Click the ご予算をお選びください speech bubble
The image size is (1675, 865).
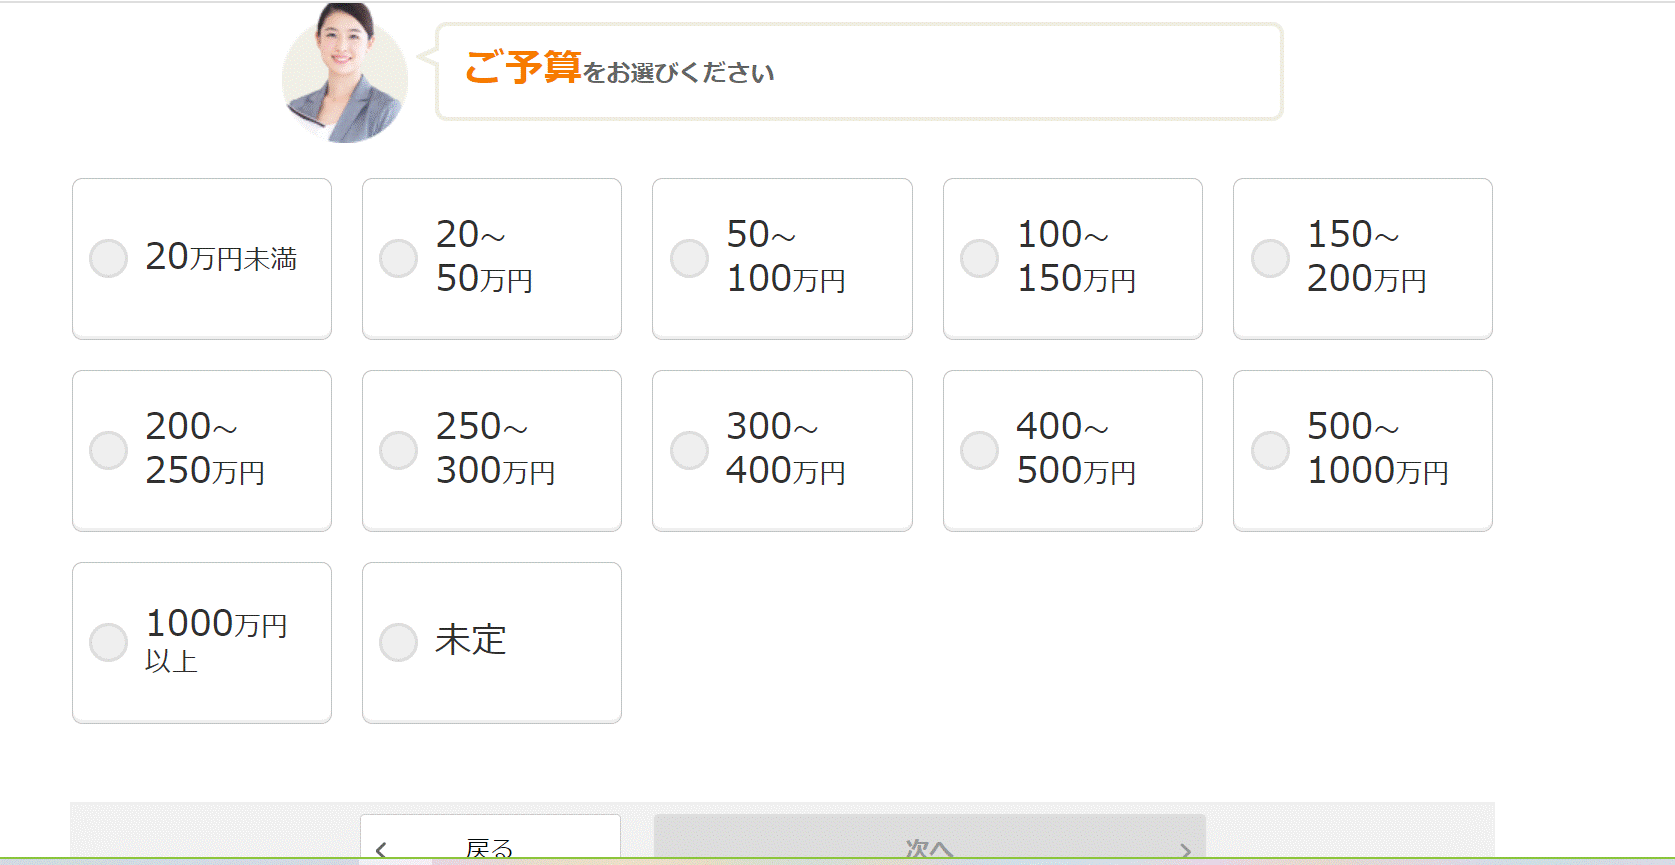point(859,72)
